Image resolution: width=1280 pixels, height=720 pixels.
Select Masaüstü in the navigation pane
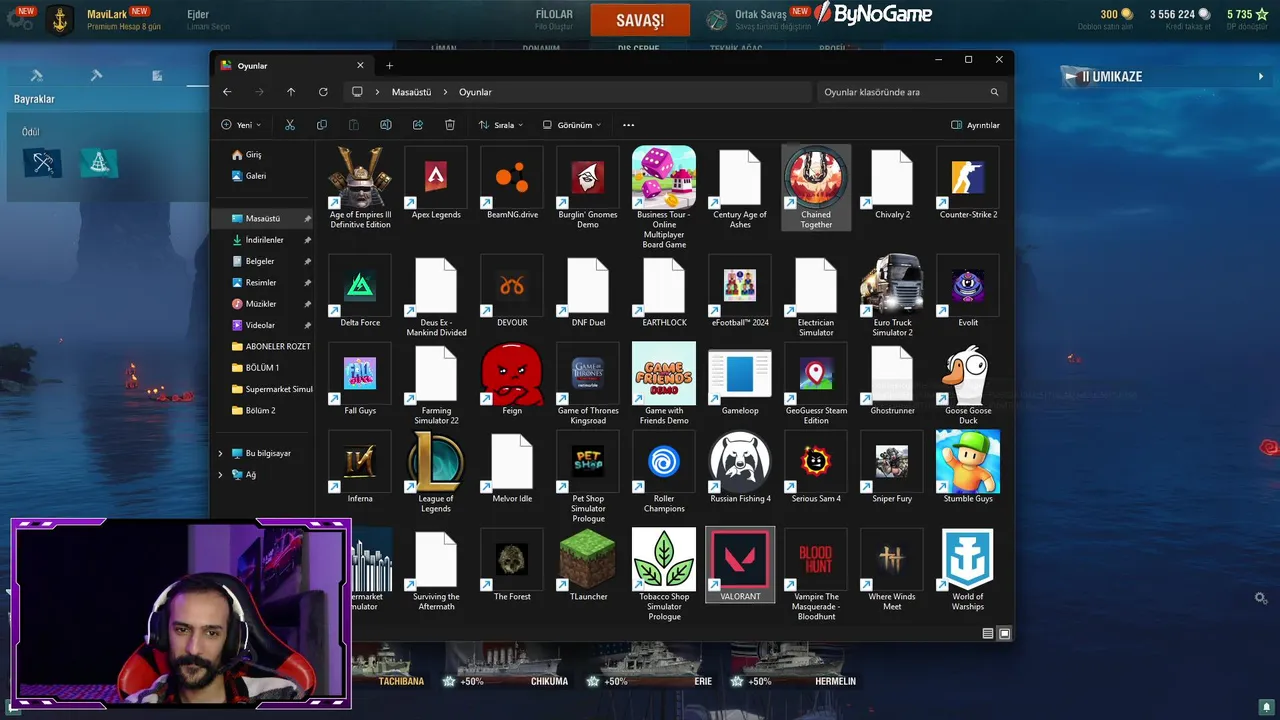coord(263,218)
